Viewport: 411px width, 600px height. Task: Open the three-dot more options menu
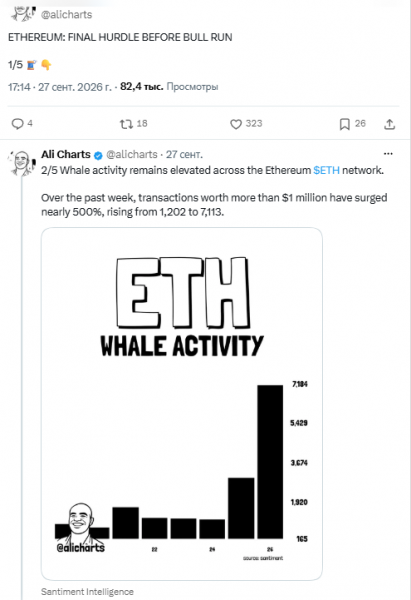click(x=388, y=154)
